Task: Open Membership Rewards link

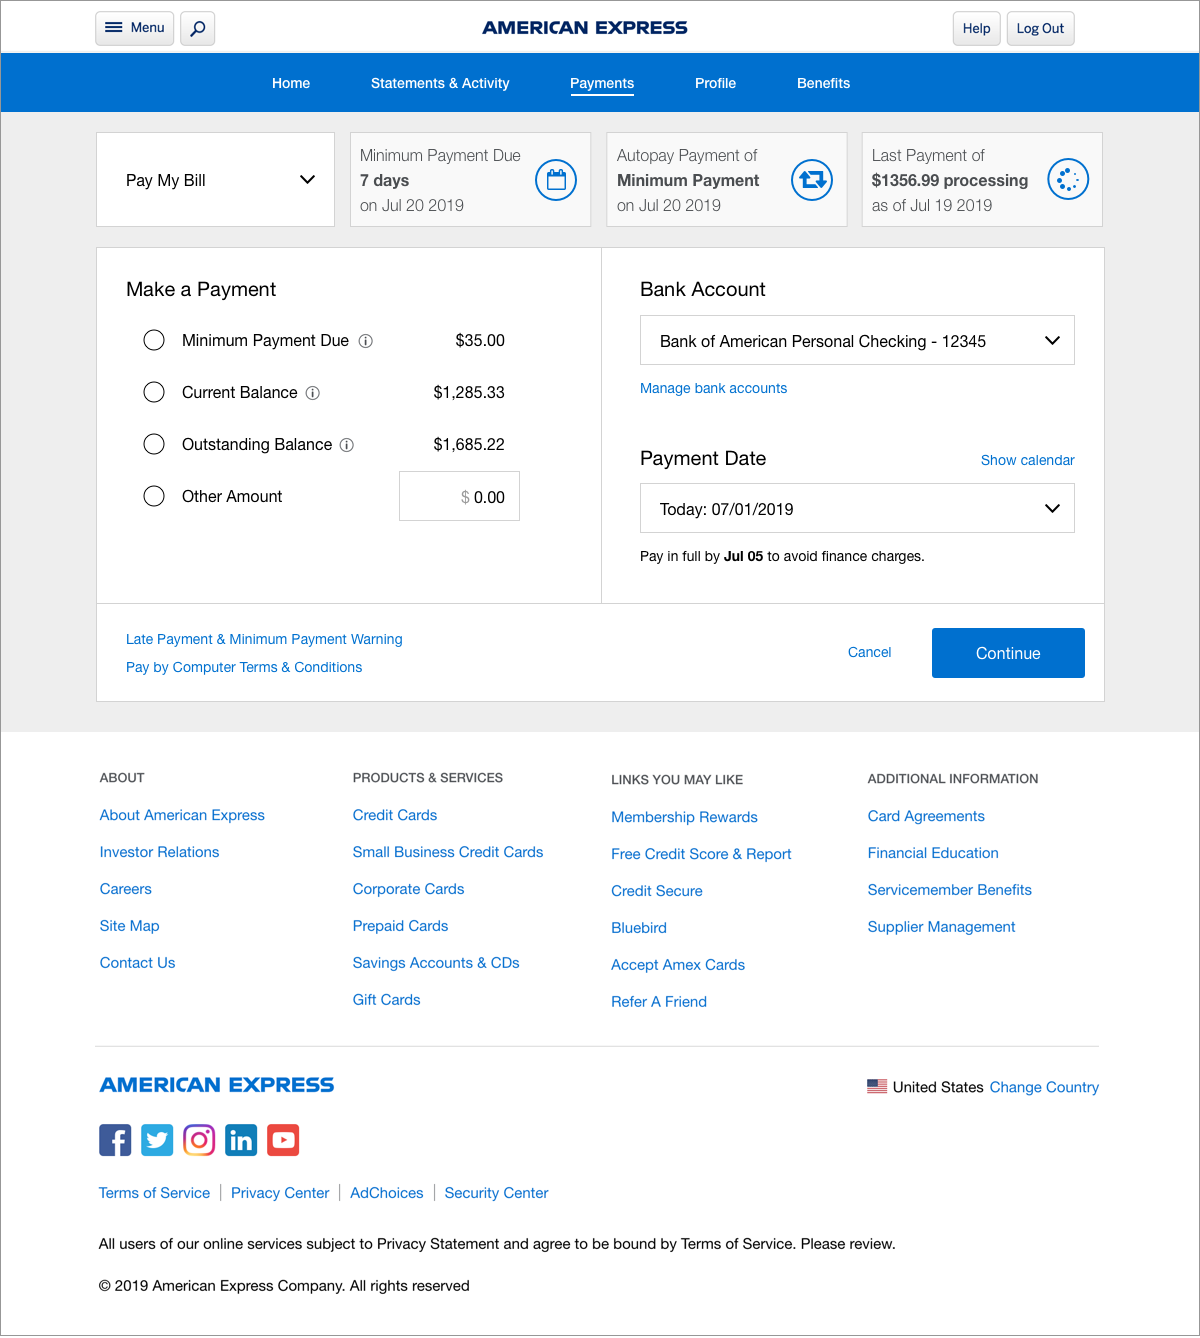Action: click(x=684, y=817)
